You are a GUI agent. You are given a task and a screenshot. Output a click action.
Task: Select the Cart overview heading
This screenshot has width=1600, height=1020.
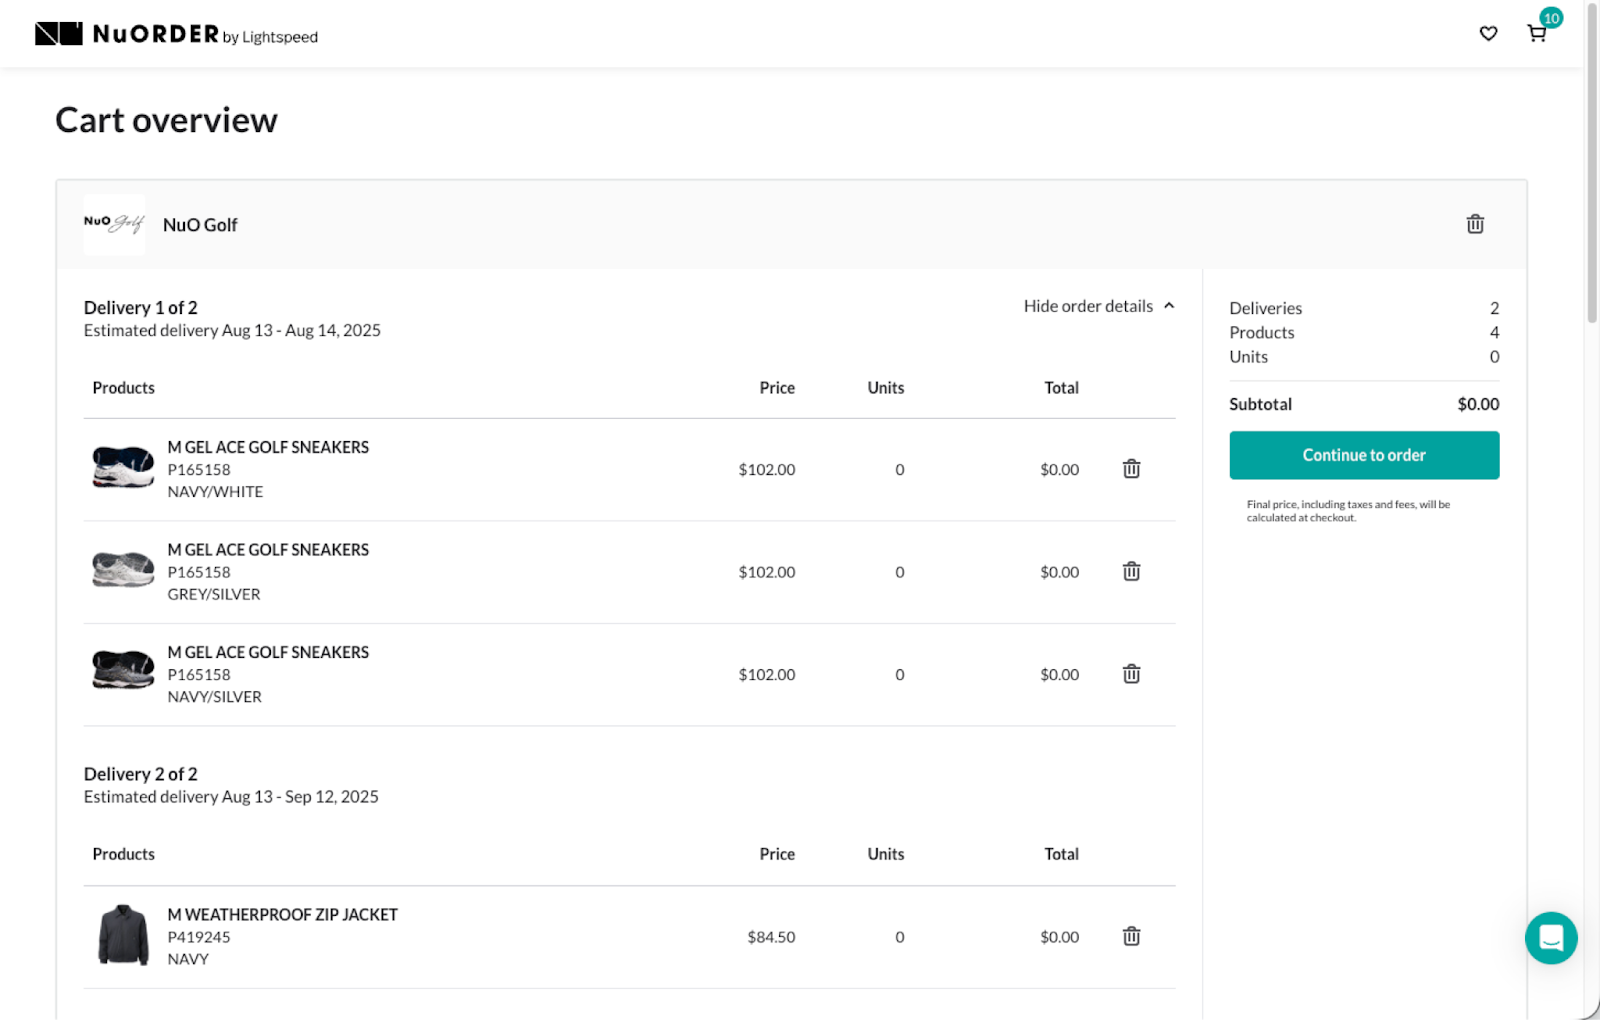coord(166,119)
